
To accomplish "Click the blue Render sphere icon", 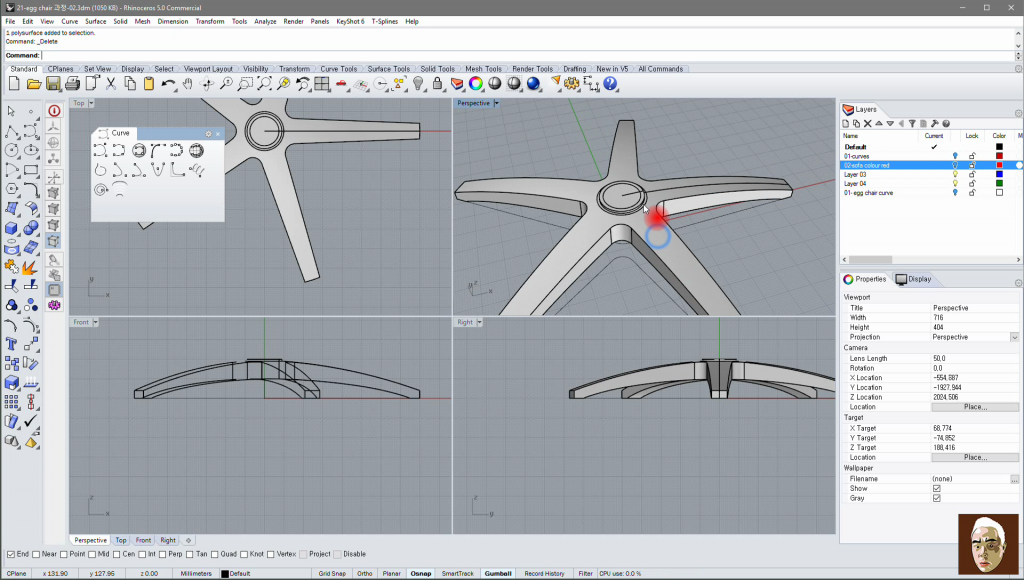I will click(534, 84).
